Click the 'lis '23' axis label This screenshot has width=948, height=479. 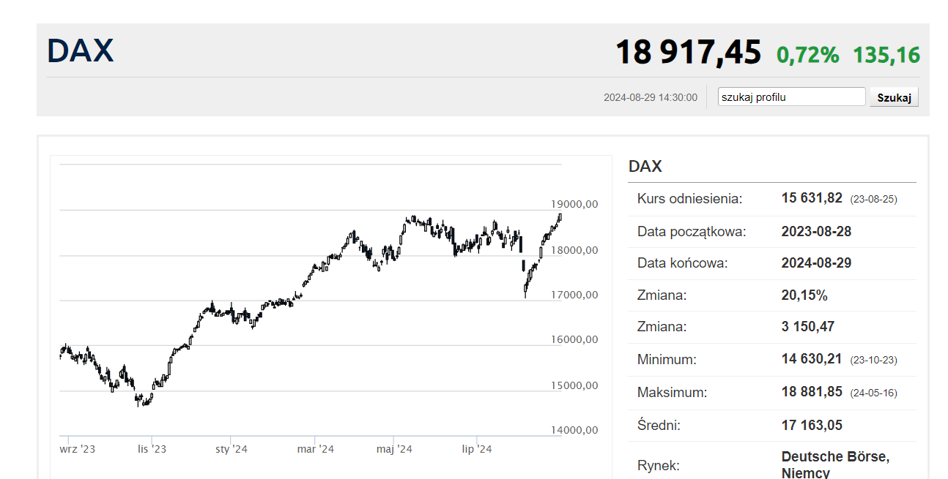point(152,449)
